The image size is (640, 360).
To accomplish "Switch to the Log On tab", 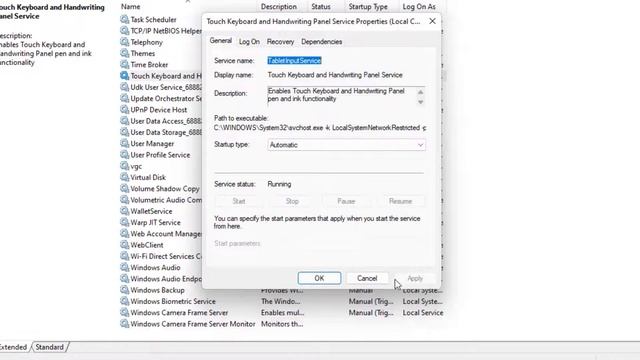I will (x=249, y=42).
